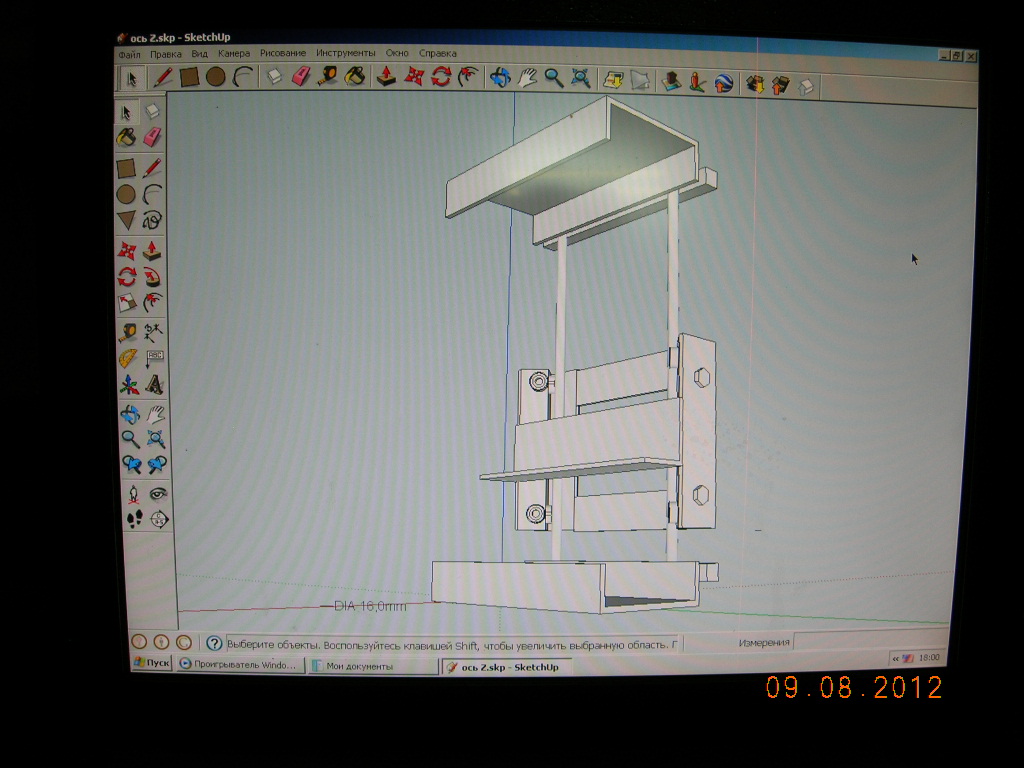
Task: Click the Add Location map icon
Action: tap(613, 80)
